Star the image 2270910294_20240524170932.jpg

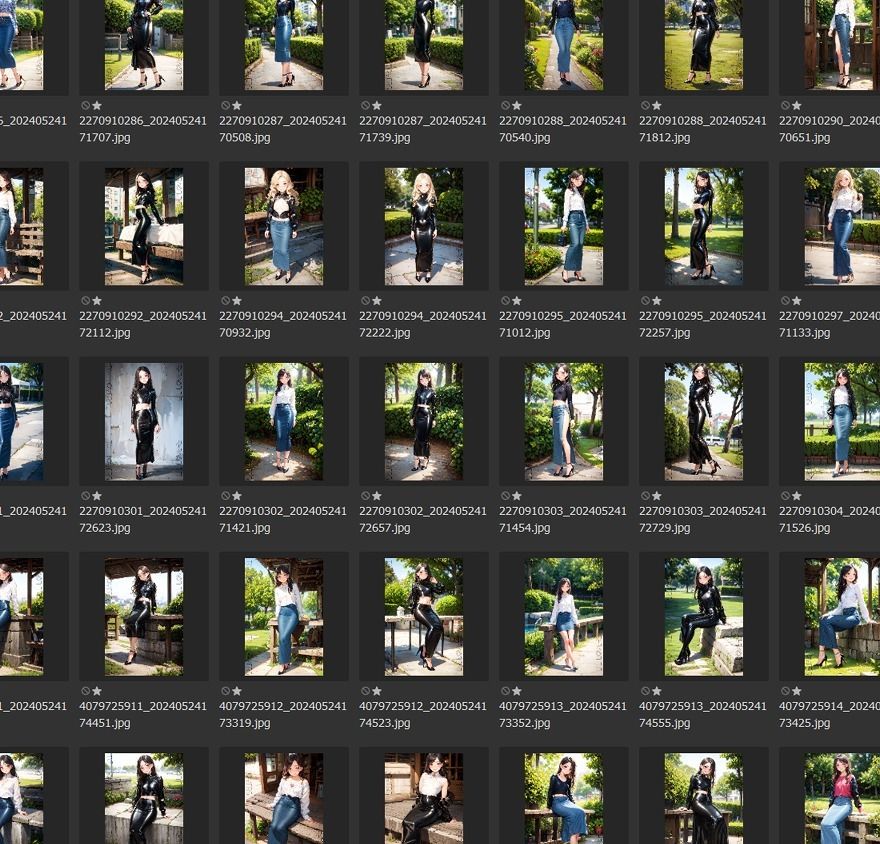tap(237, 301)
